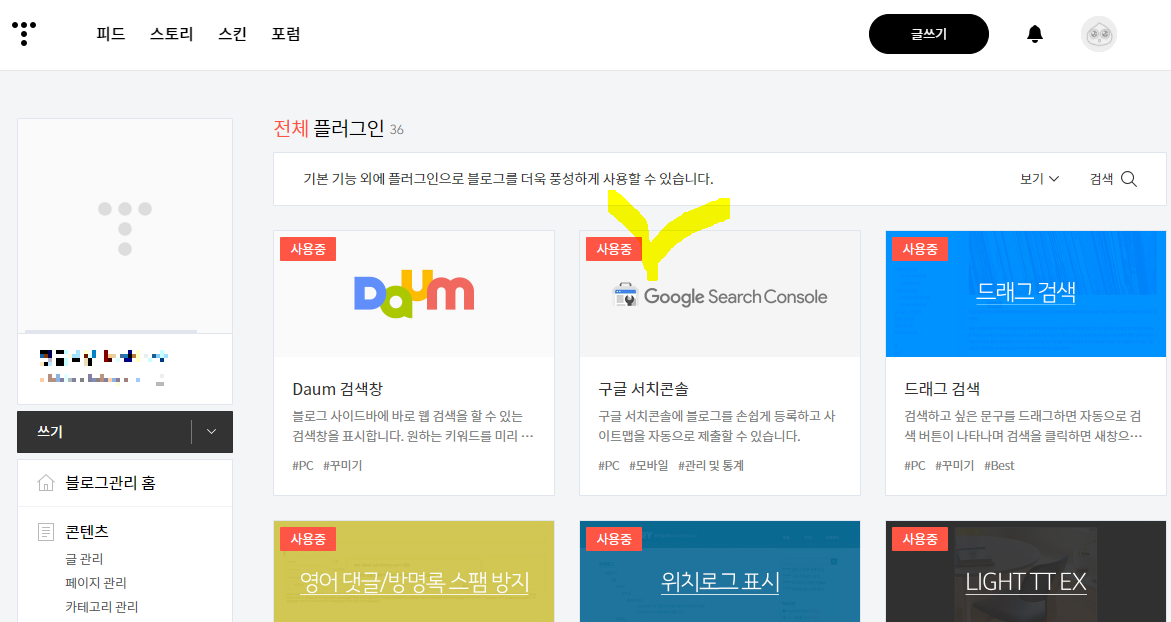The width and height of the screenshot is (1171, 622).
Task: Click the 검색 label
Action: (x=1101, y=179)
